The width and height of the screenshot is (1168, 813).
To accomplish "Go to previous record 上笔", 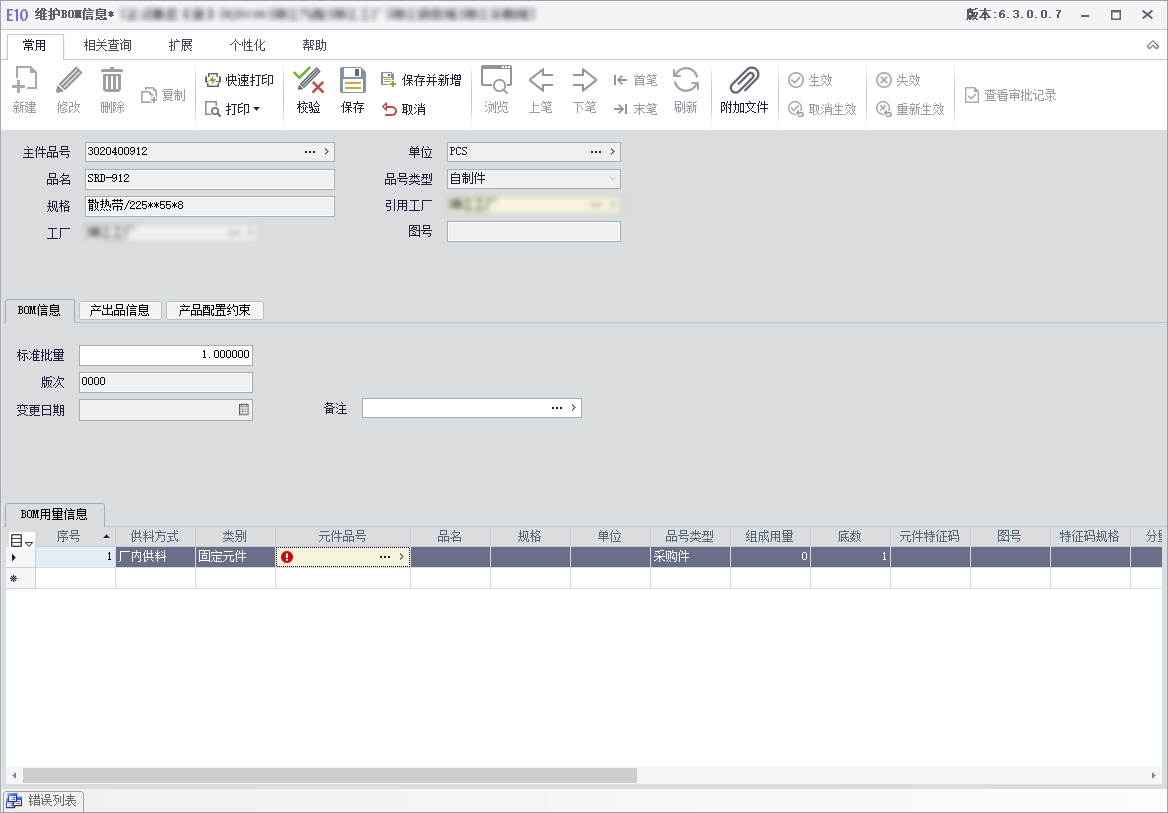I will tap(540, 89).
